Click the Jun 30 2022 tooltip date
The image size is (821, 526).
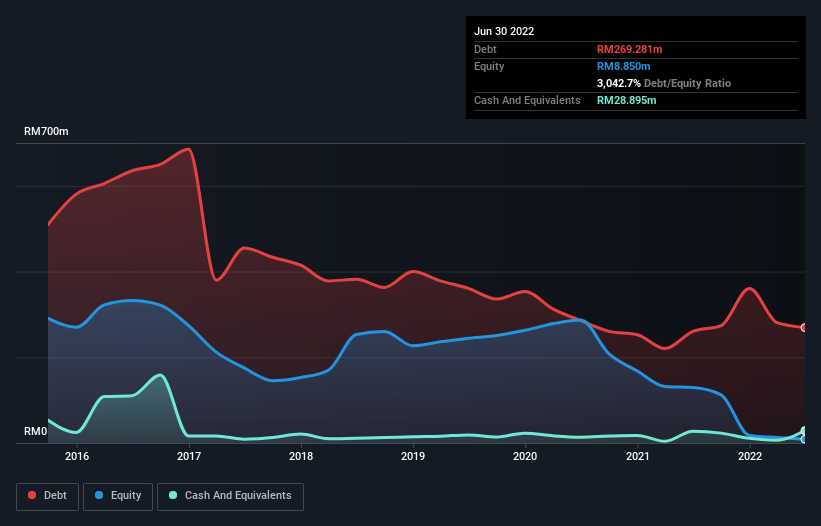(504, 31)
